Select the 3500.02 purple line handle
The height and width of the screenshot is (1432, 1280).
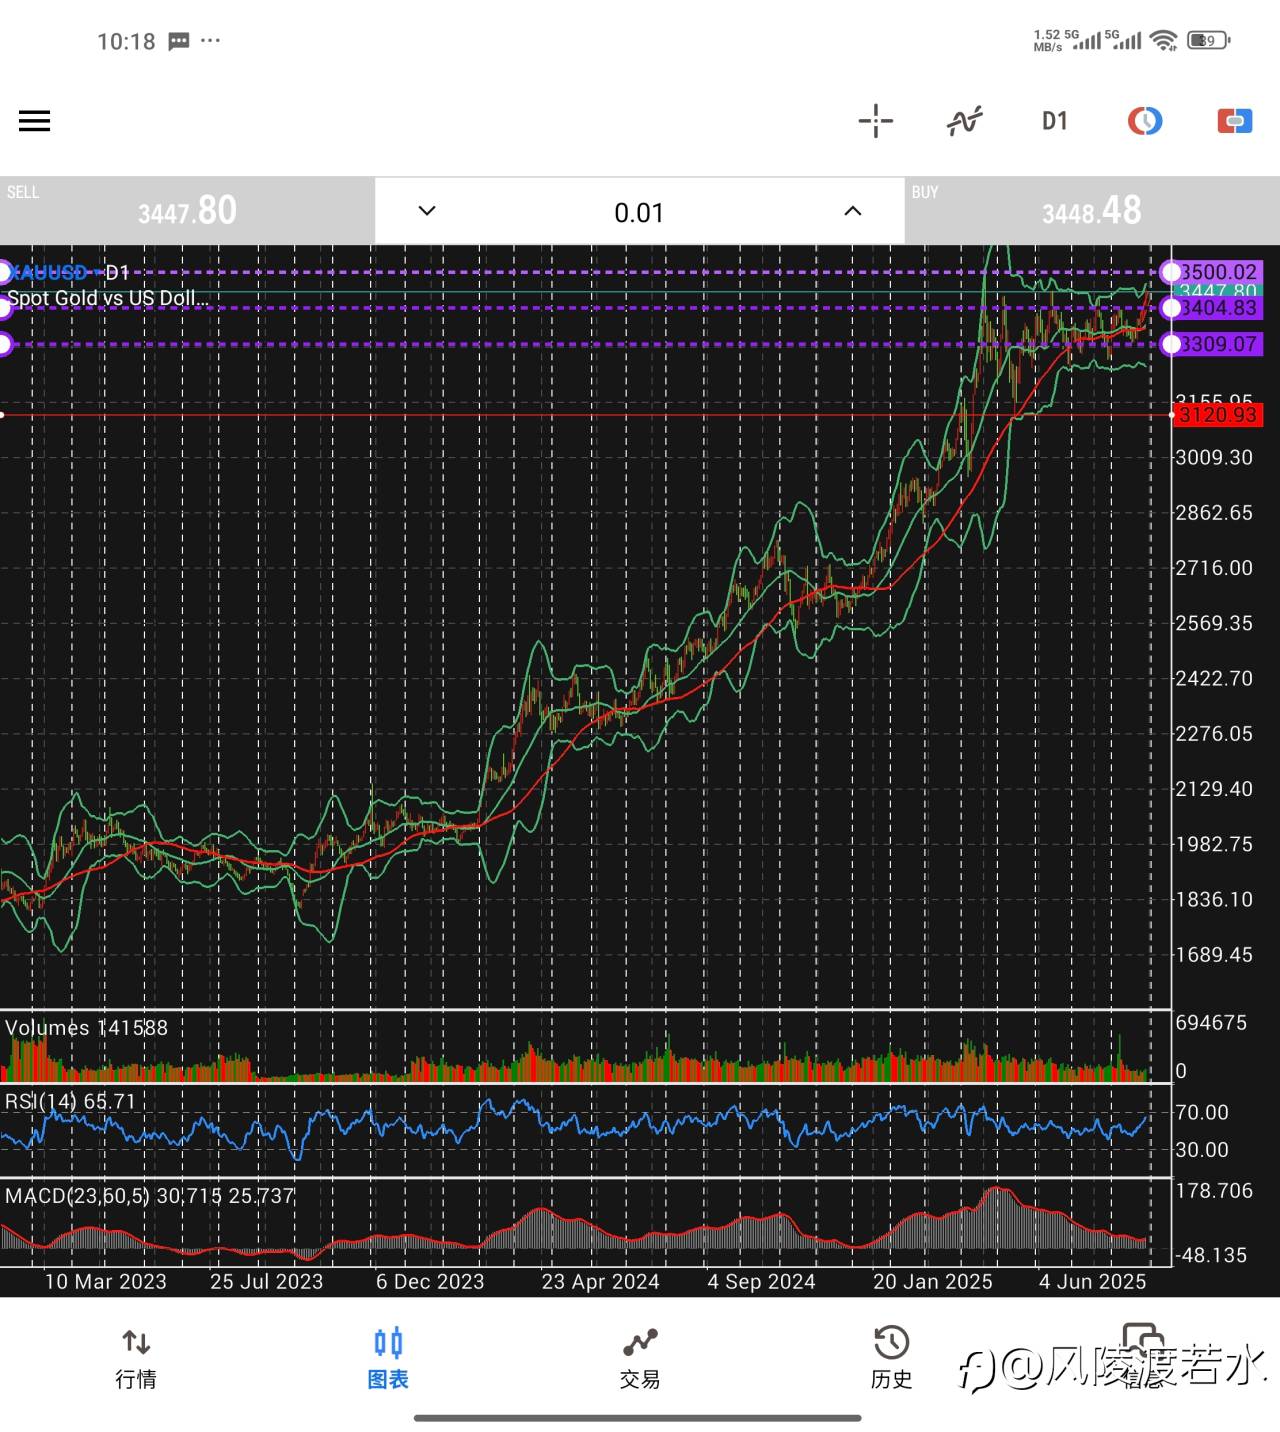[x=1170, y=272]
